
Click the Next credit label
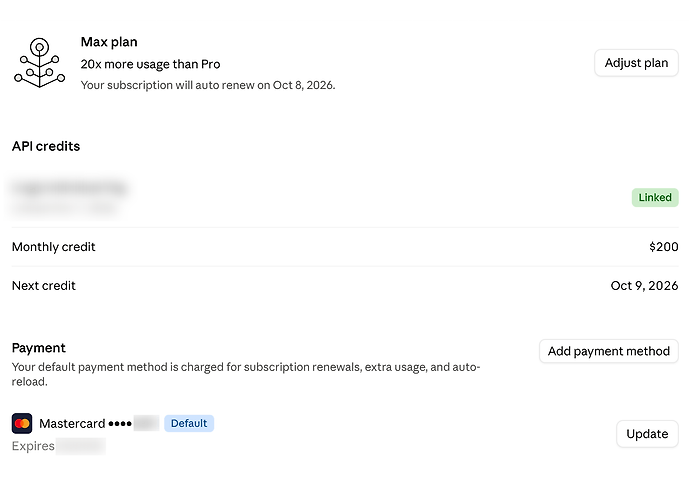point(44,286)
